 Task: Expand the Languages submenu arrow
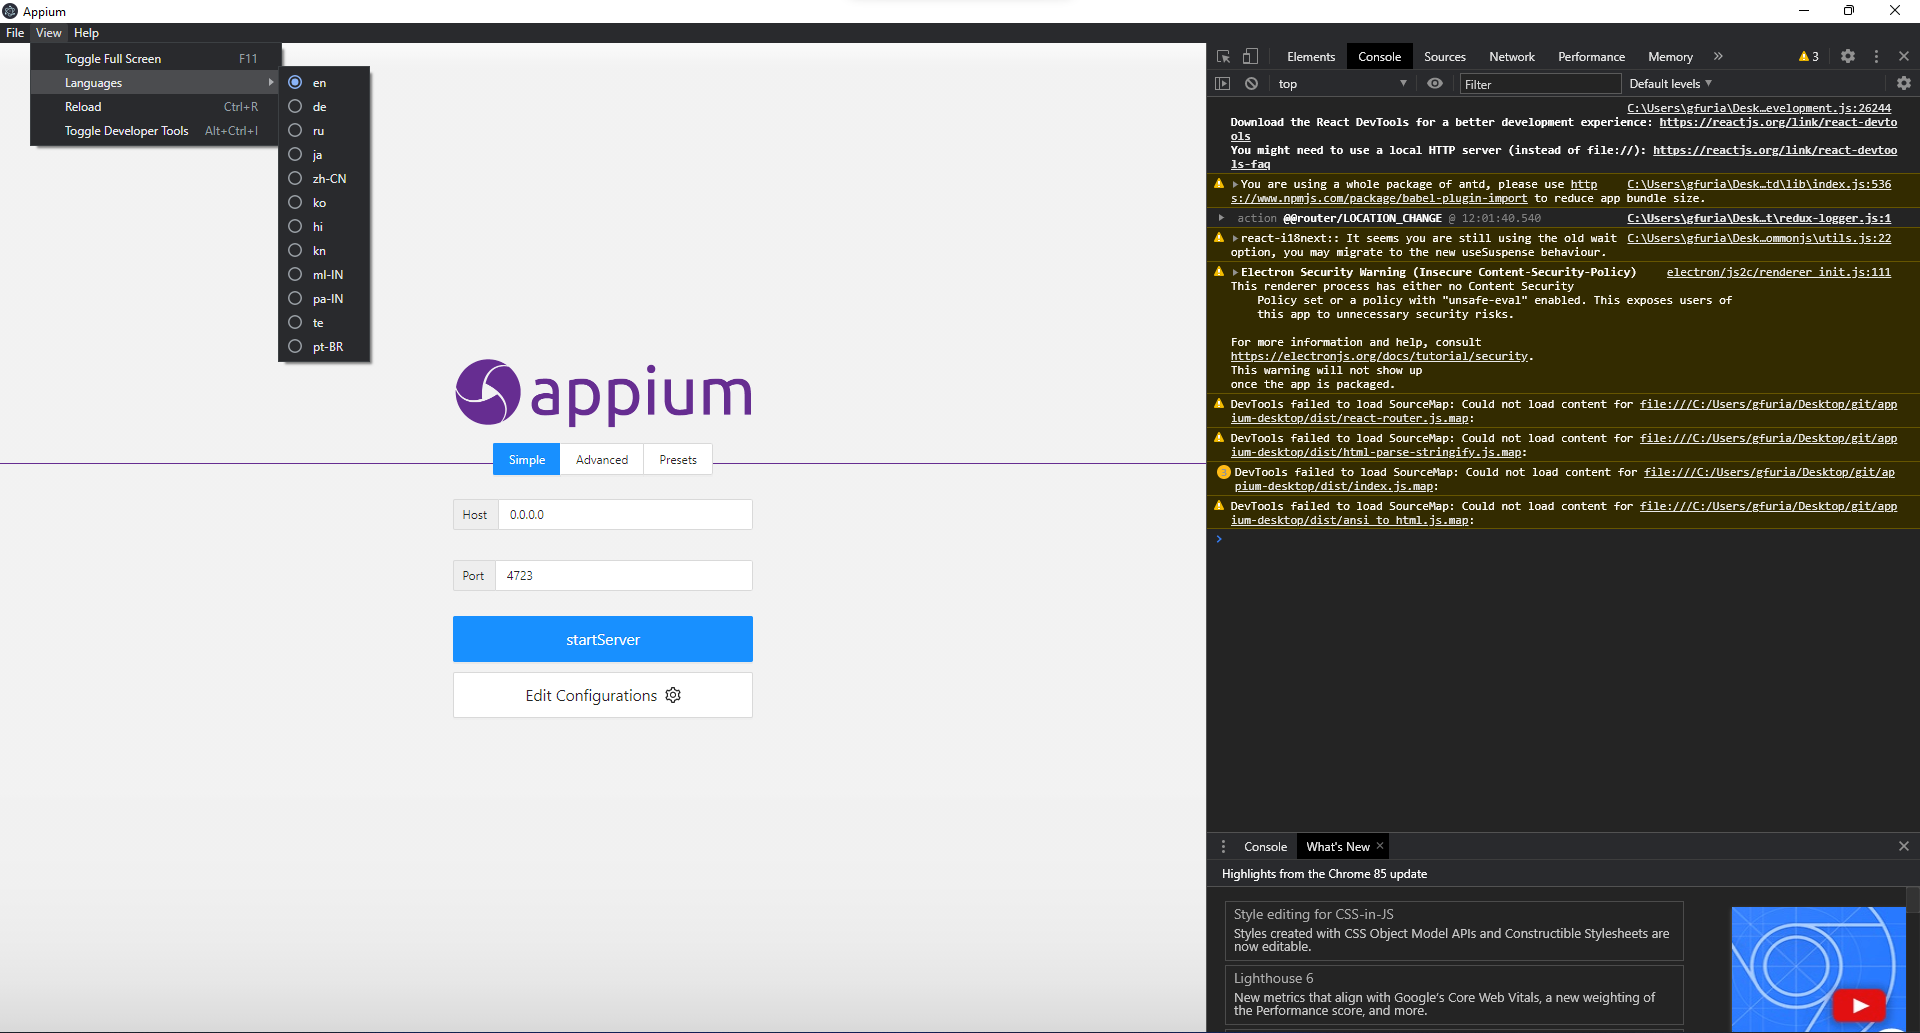(270, 83)
